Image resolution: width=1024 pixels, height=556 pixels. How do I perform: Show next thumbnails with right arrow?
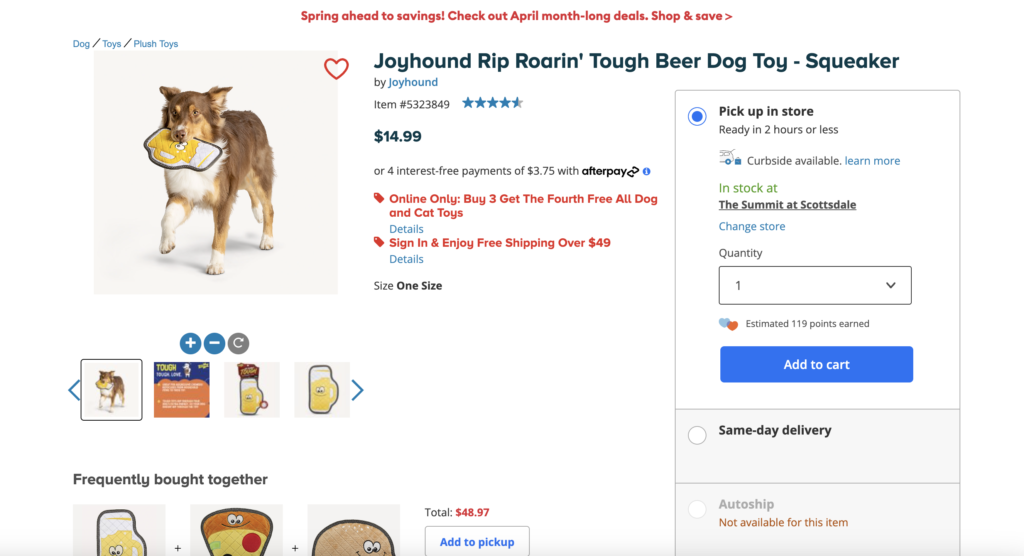357,390
